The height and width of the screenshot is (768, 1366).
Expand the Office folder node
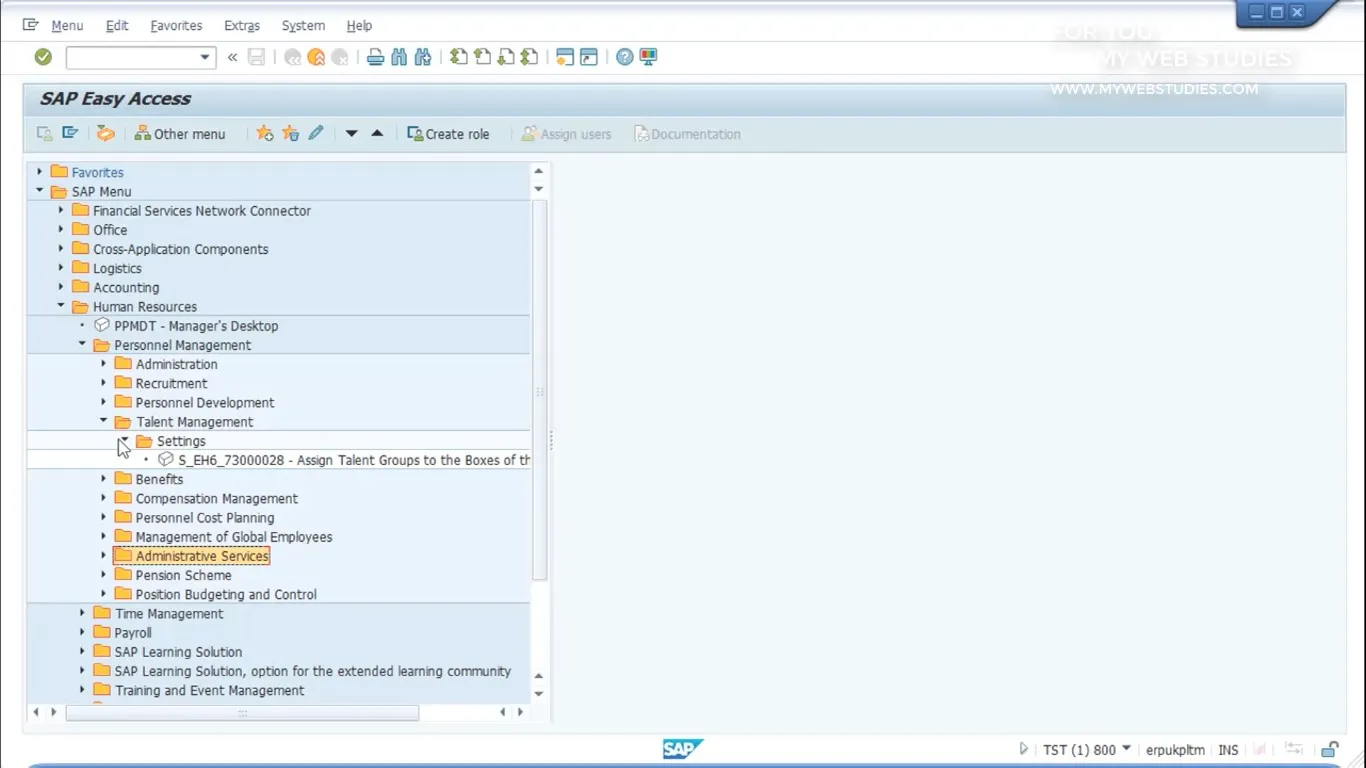(x=61, y=229)
